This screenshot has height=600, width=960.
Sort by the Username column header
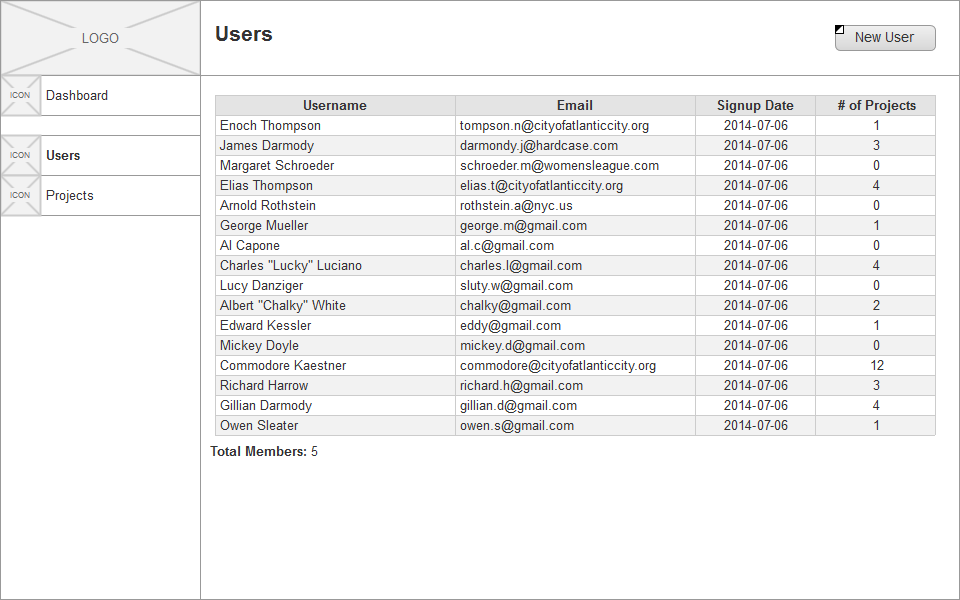point(335,105)
